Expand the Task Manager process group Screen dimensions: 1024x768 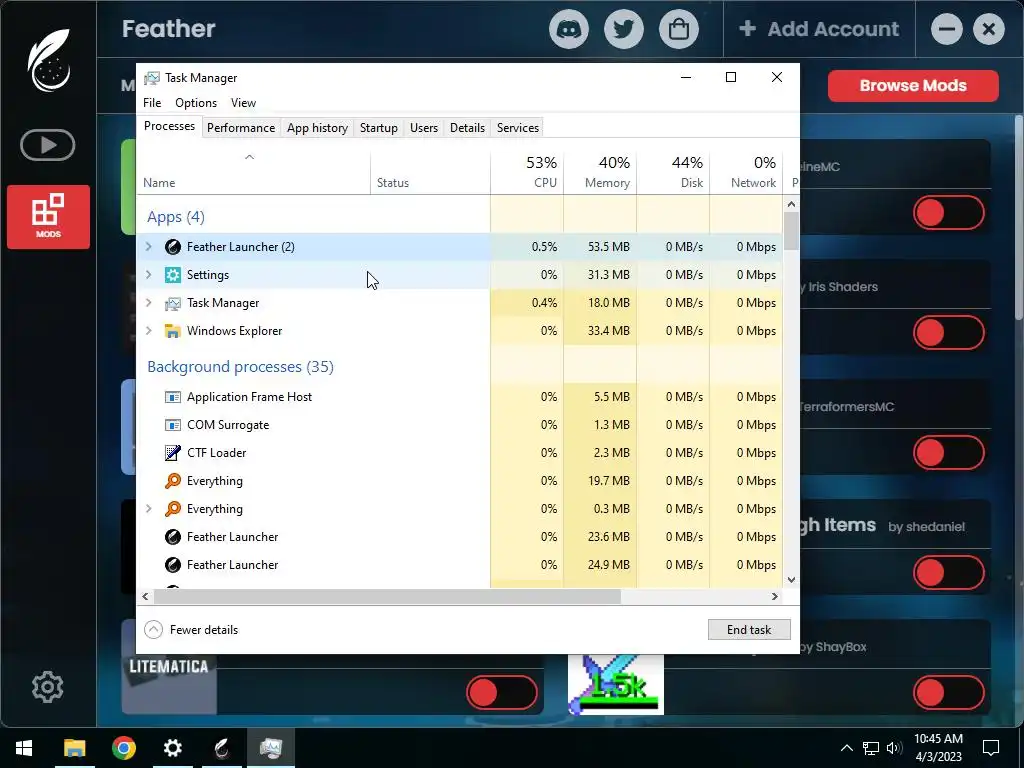click(x=148, y=302)
